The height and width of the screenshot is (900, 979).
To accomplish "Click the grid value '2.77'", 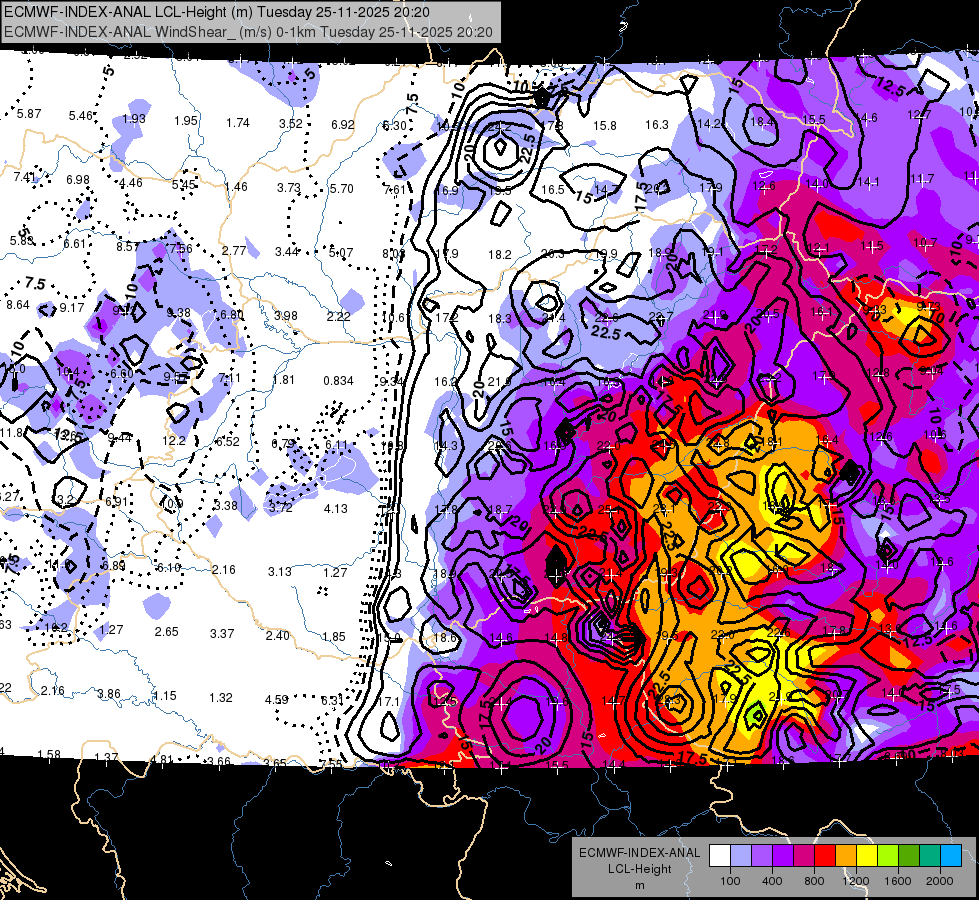I will pyautogui.click(x=234, y=250).
